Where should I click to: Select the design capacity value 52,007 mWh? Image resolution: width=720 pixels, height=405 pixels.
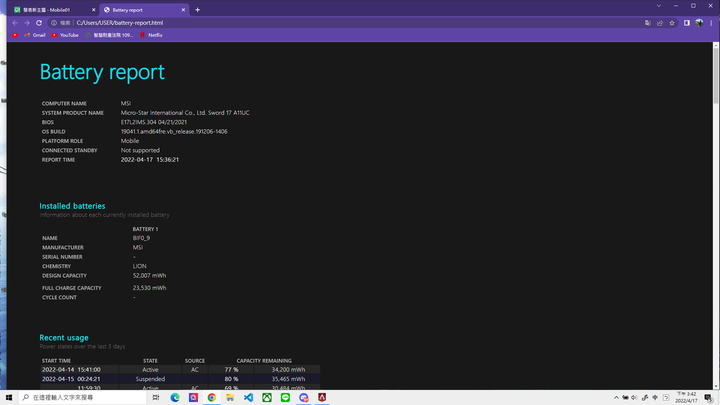pos(149,276)
